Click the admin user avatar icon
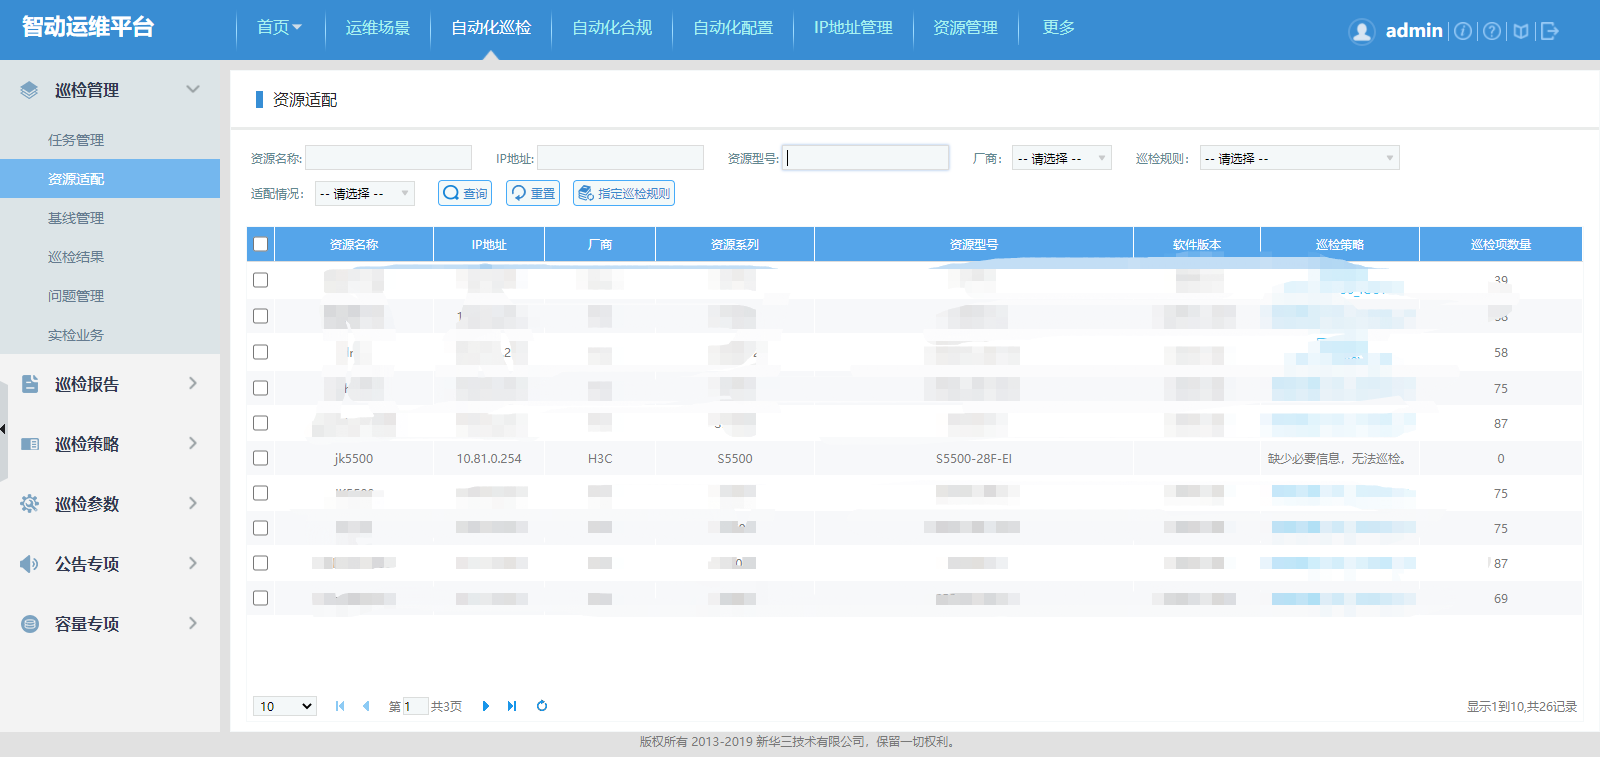 point(1361,31)
